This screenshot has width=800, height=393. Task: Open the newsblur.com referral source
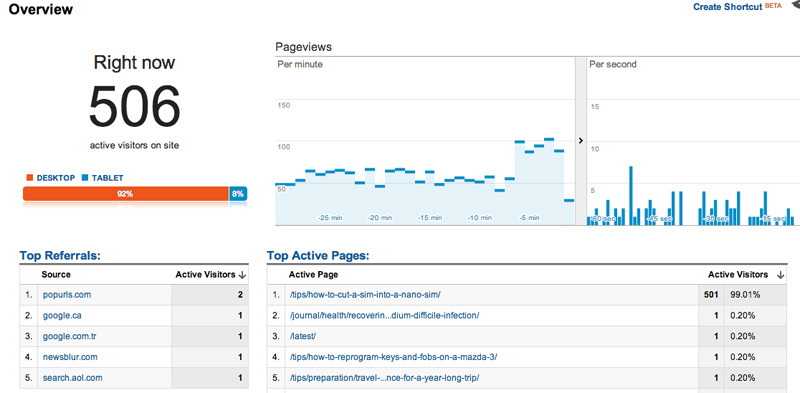pyautogui.click(x=70, y=357)
